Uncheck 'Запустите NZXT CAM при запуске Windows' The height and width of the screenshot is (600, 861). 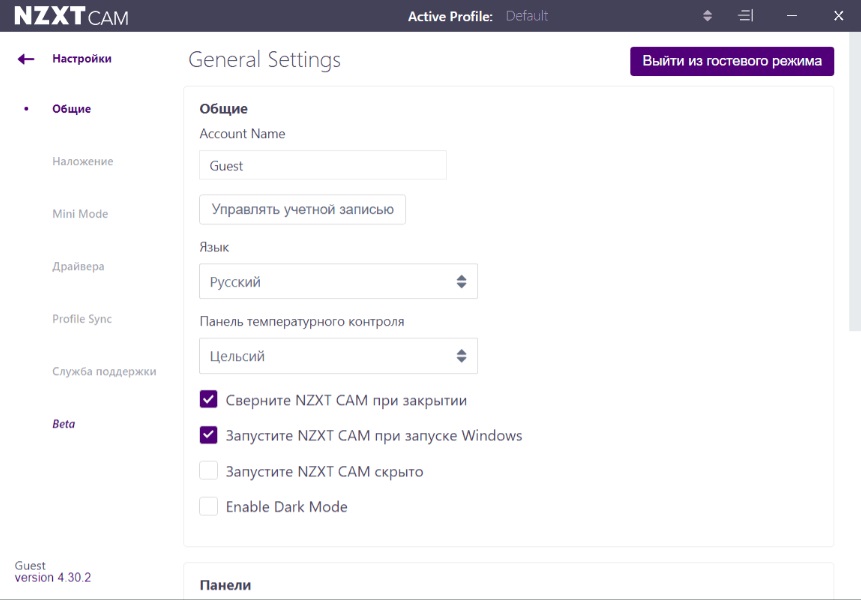pyautogui.click(x=209, y=435)
